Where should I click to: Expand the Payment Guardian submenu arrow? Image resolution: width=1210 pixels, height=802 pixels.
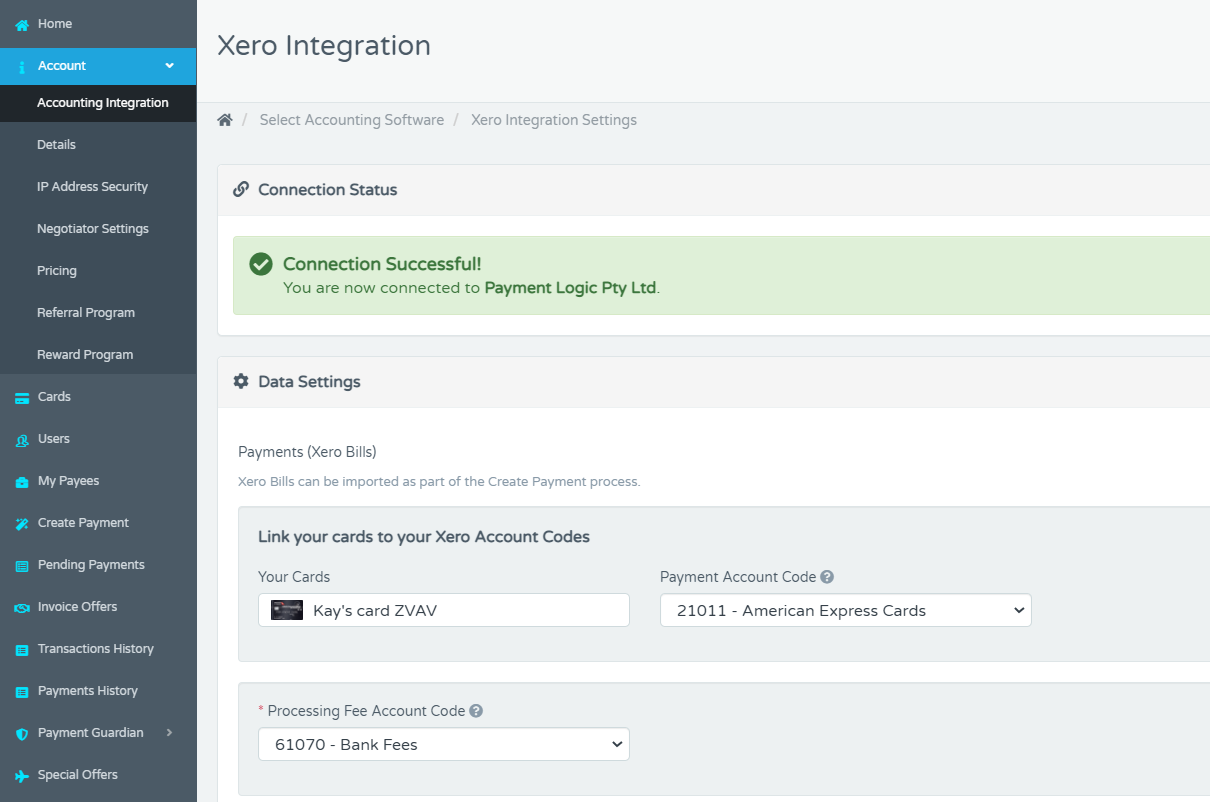(x=169, y=733)
